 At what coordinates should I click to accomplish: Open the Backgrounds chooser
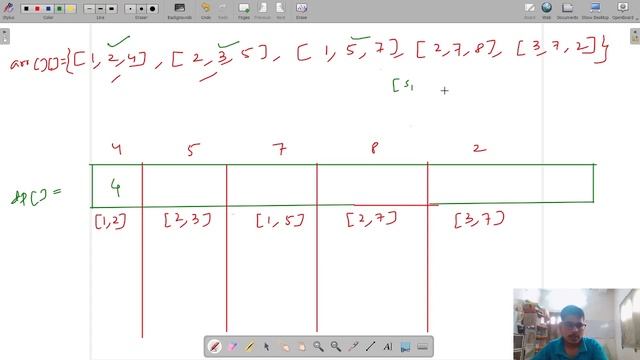(180, 10)
